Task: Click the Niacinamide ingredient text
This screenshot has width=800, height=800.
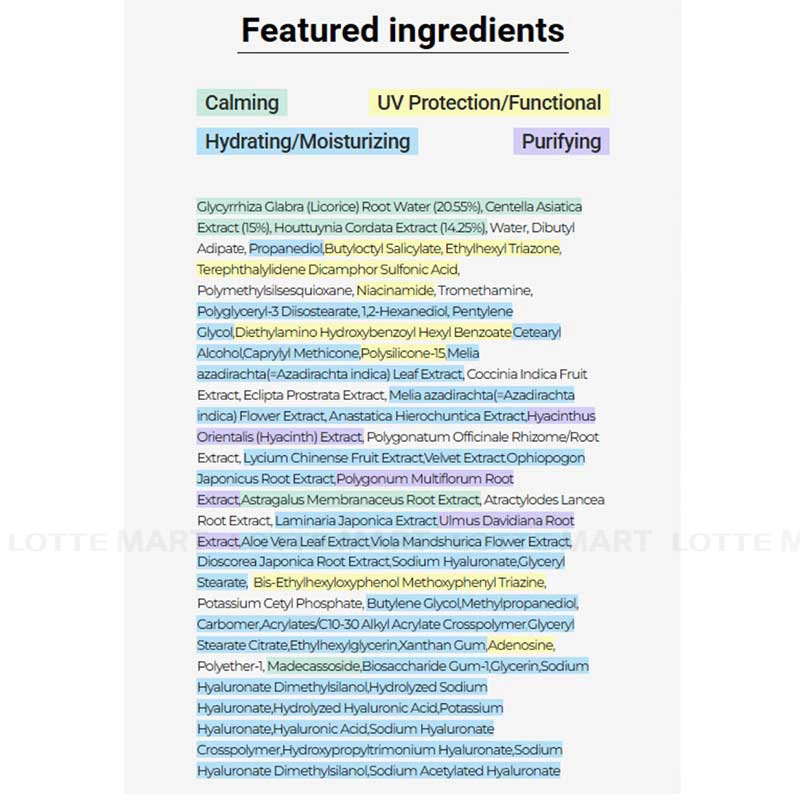Action: 396,290
